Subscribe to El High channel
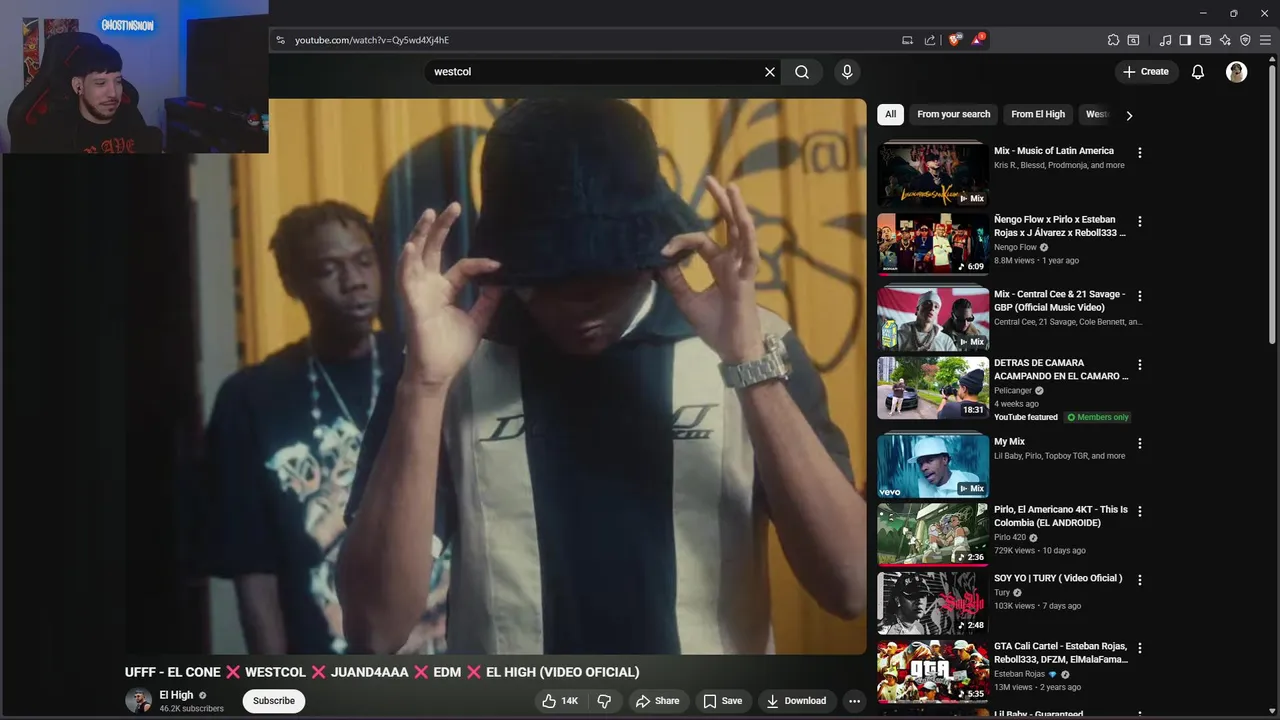1280x720 pixels. coord(274,701)
